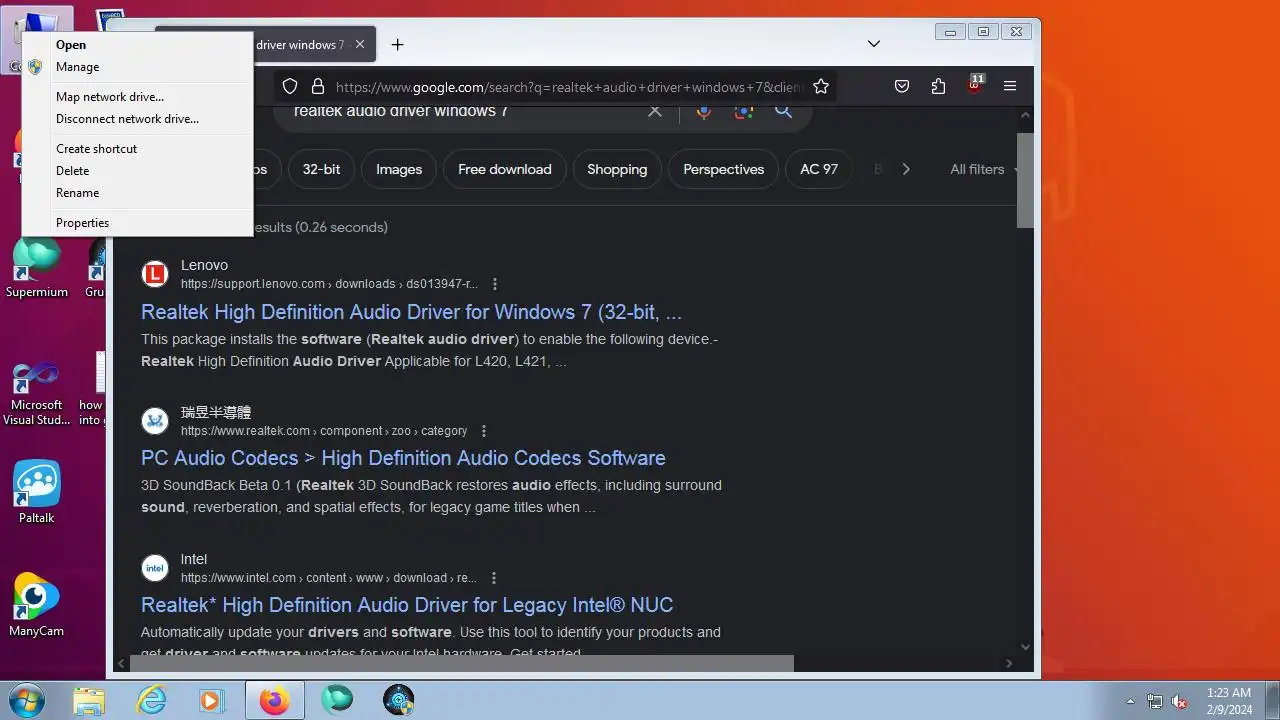The height and width of the screenshot is (720, 1280).
Task: Click the Lenovo site favicon
Action: point(155,274)
